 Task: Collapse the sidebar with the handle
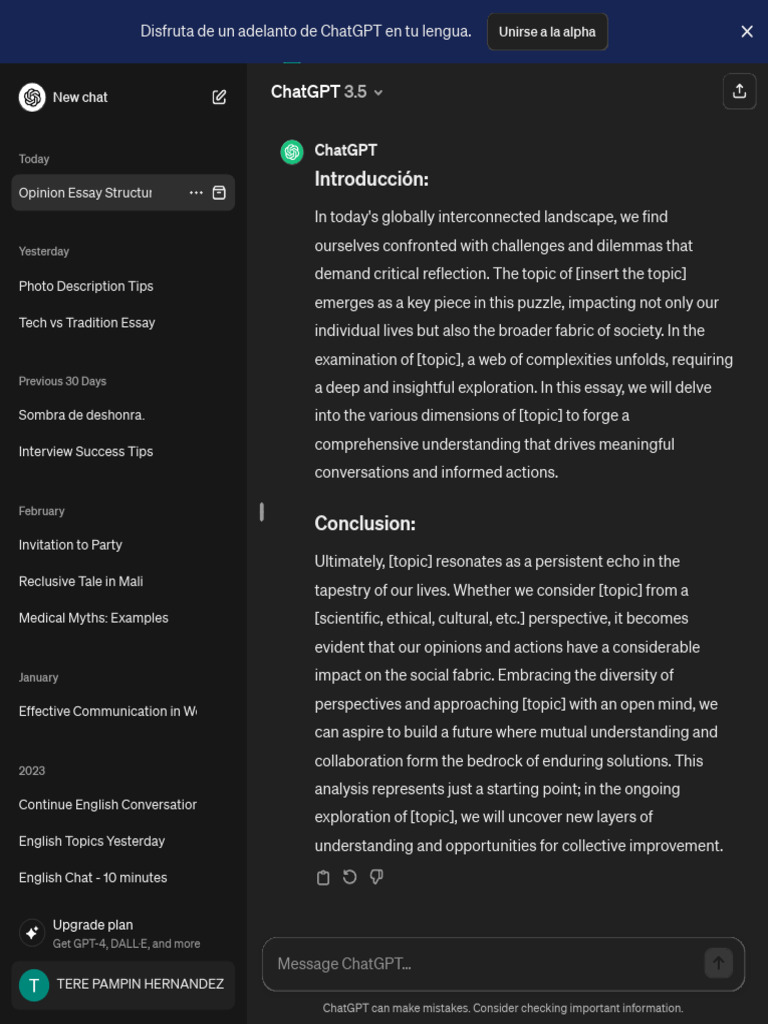pyautogui.click(x=262, y=512)
